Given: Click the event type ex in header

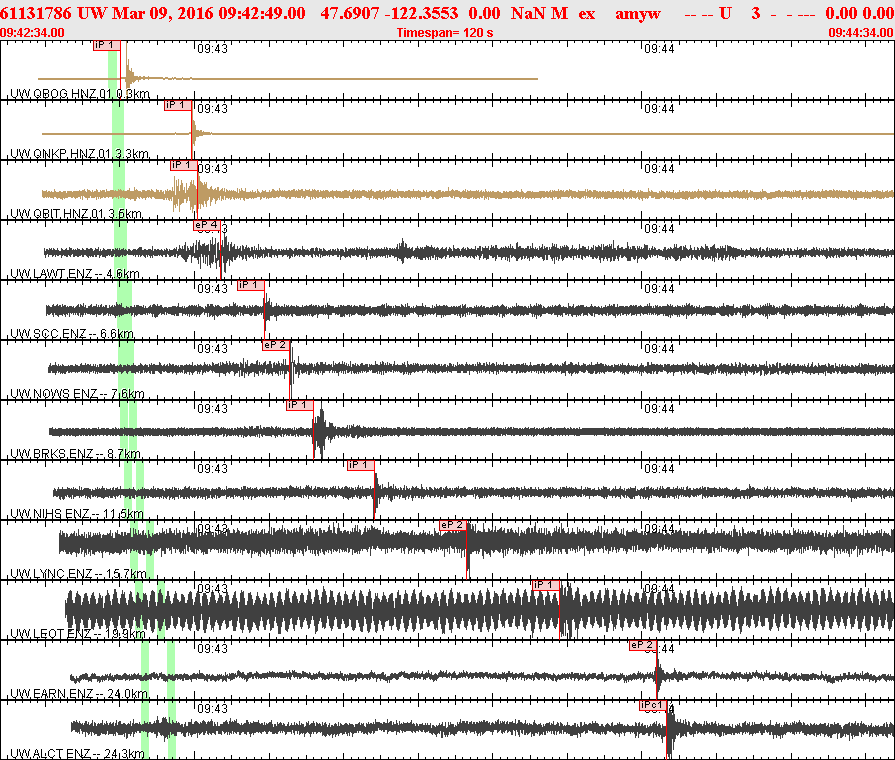Looking at the screenshot, I should point(587,13).
